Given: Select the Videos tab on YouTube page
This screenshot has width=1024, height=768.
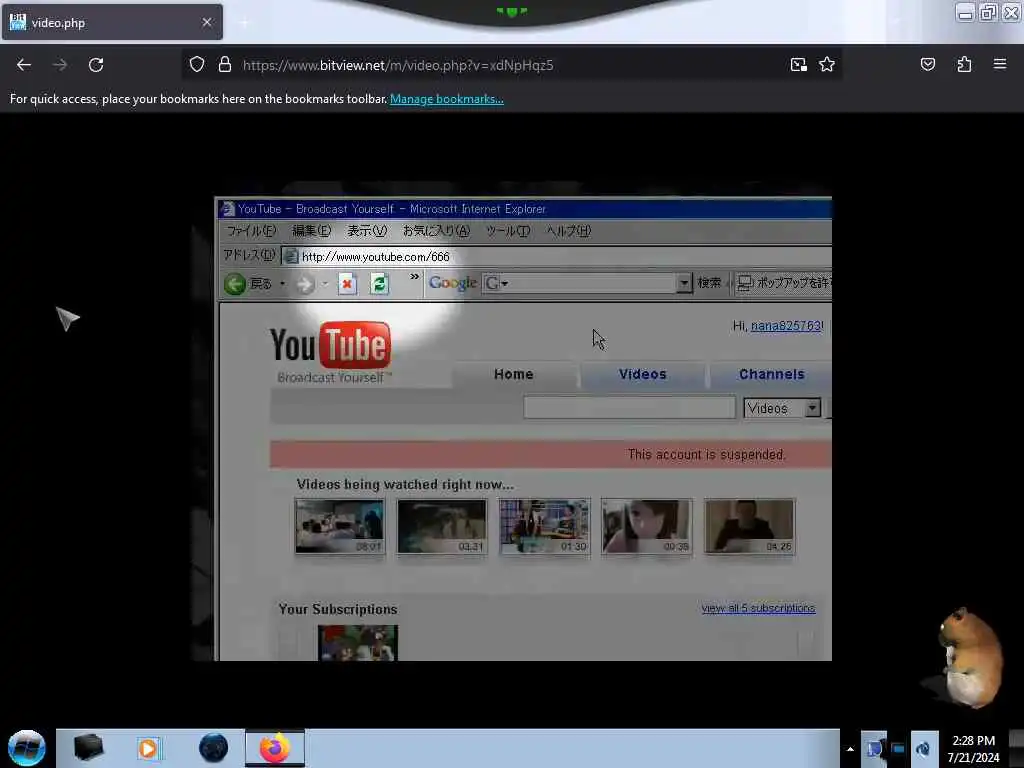Looking at the screenshot, I should point(643,375).
